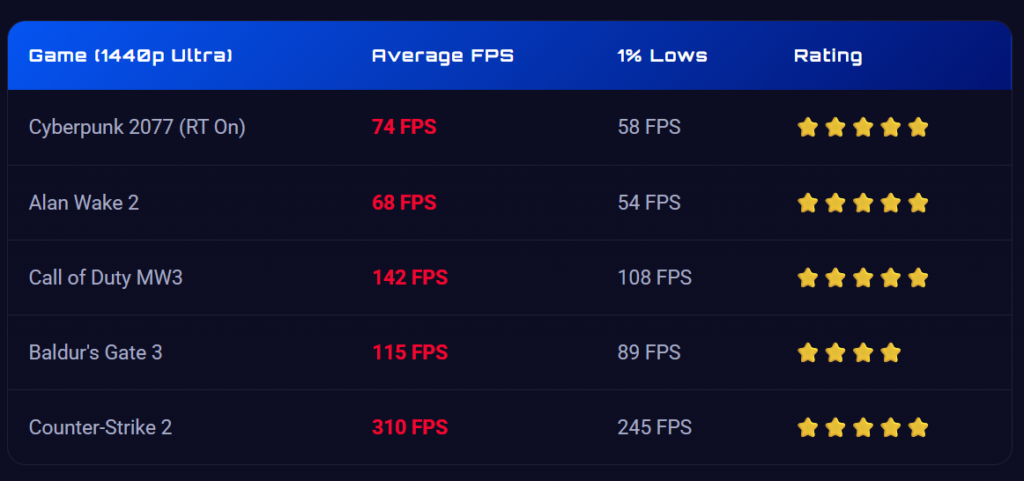Click the Call of Duty MW3 game name
This screenshot has width=1024, height=481.
pyautogui.click(x=106, y=278)
